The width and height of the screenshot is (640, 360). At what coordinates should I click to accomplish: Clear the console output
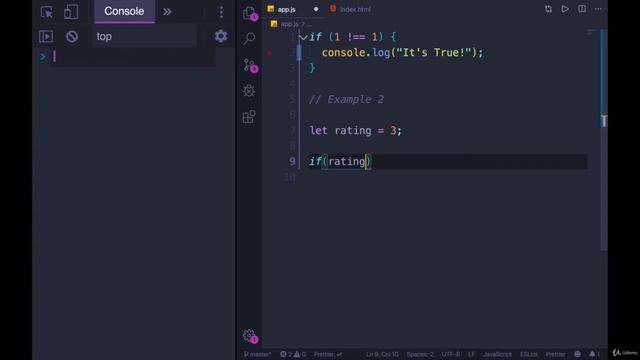pyautogui.click(x=72, y=36)
